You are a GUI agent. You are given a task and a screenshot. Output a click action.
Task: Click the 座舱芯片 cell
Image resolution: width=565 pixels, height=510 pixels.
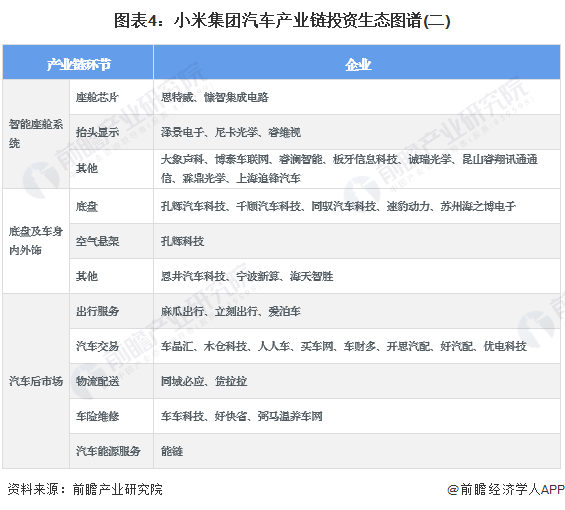tap(111, 97)
